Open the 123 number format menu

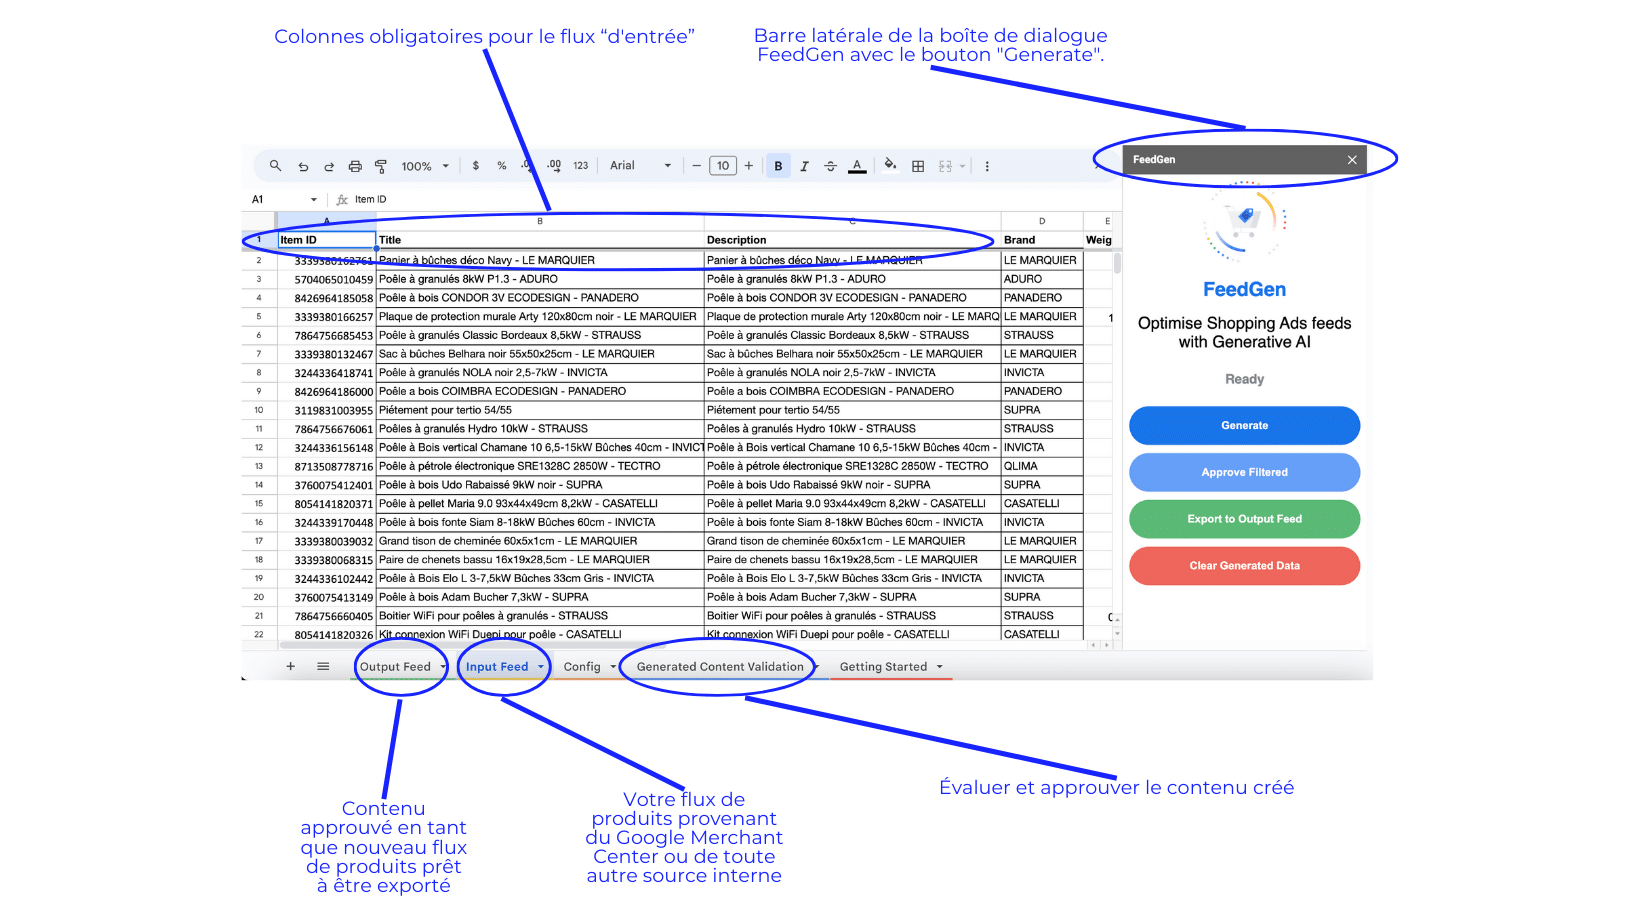tap(581, 166)
